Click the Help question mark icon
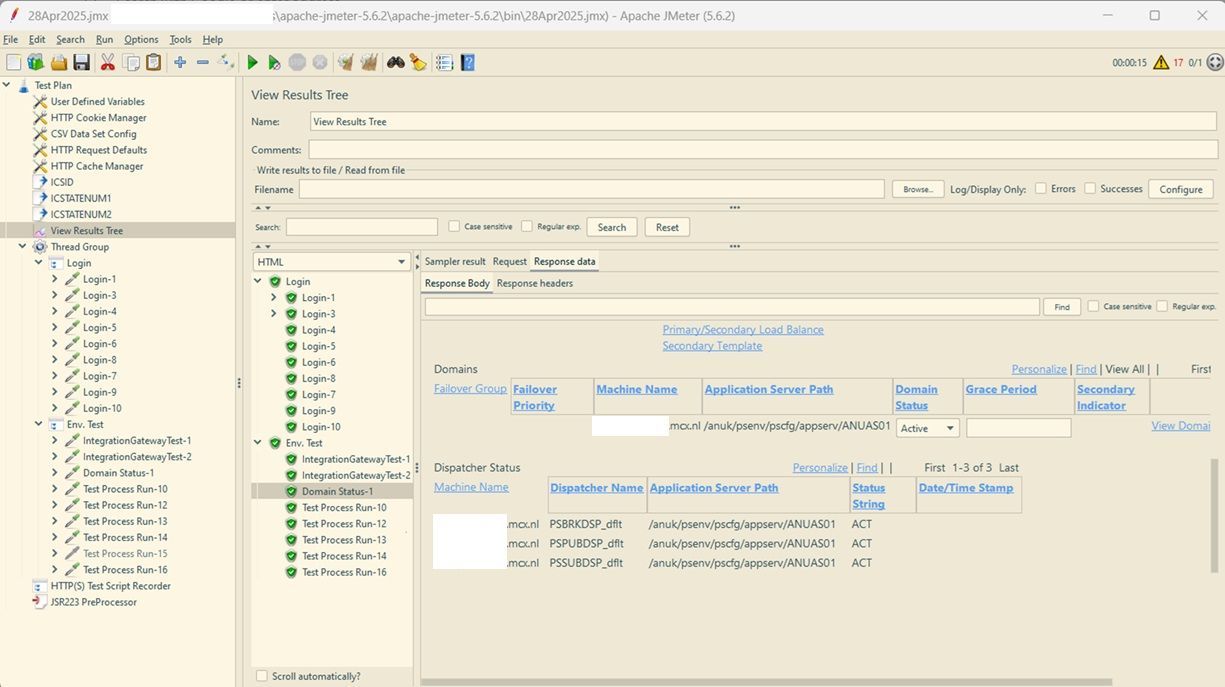1225x687 pixels. [468, 62]
